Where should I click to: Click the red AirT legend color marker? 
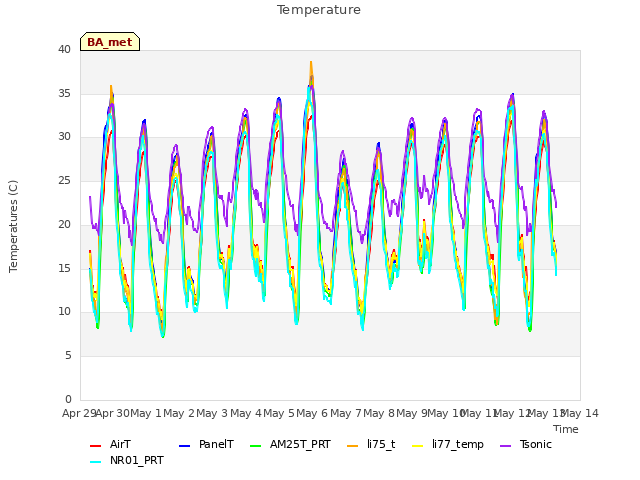[x=96, y=446]
